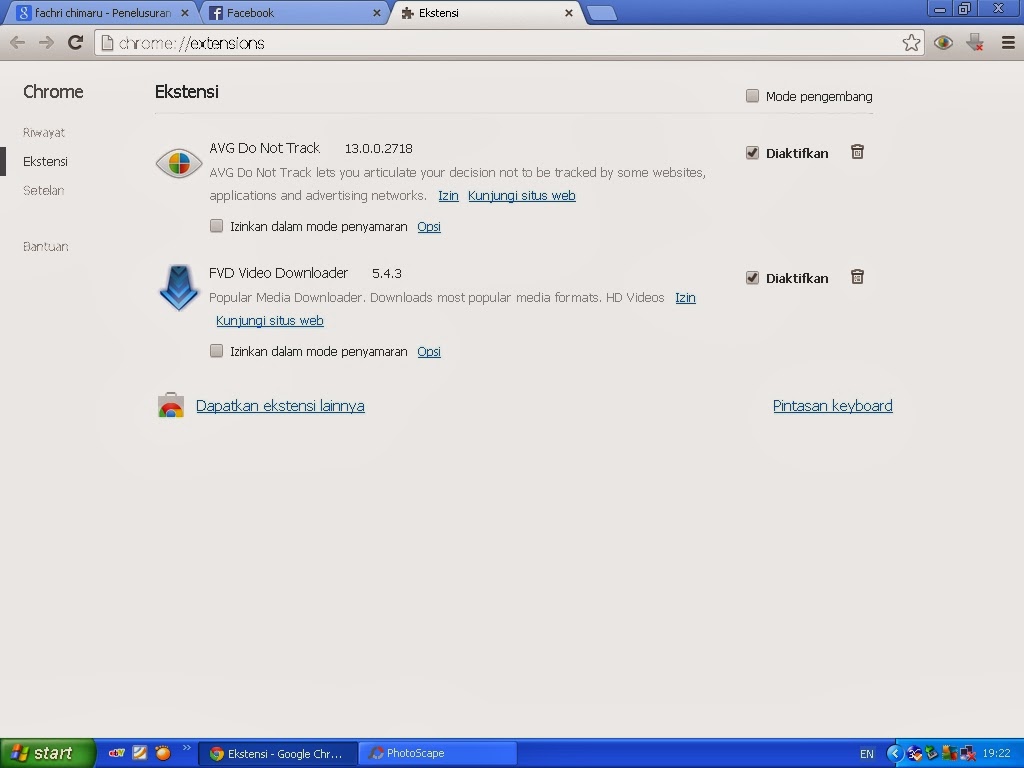Select the Ekstensi browser tab

(487, 13)
